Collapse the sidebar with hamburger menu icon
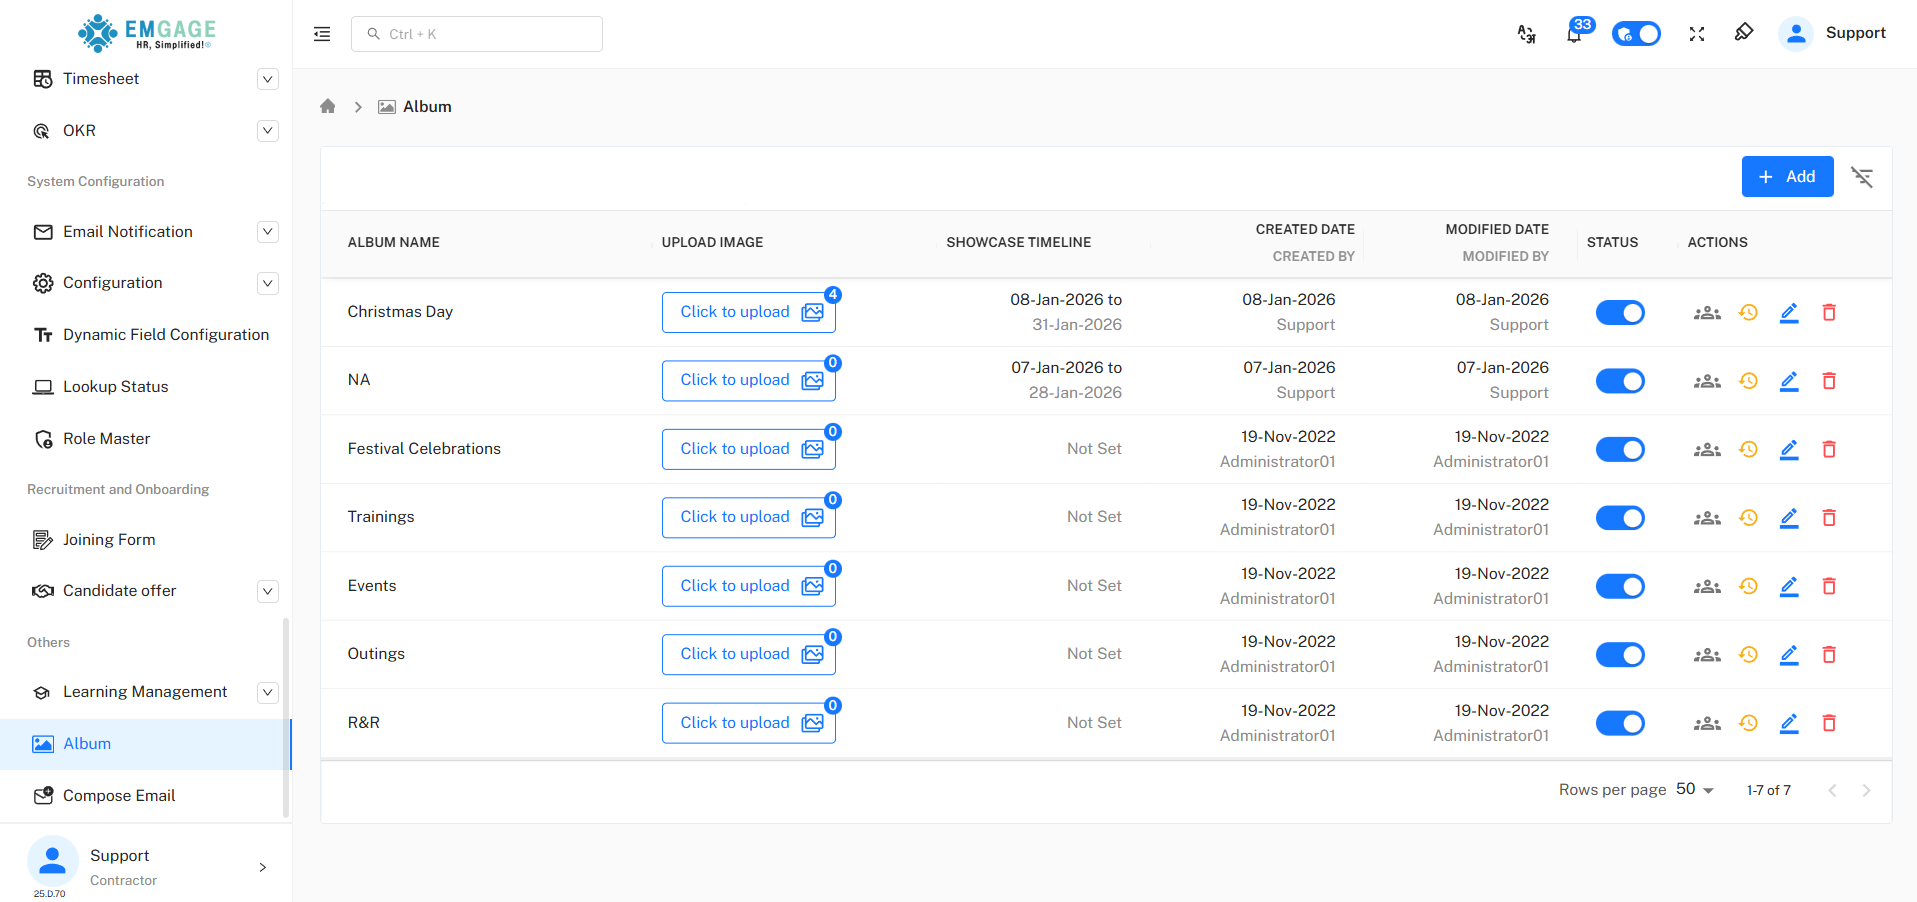 point(322,34)
